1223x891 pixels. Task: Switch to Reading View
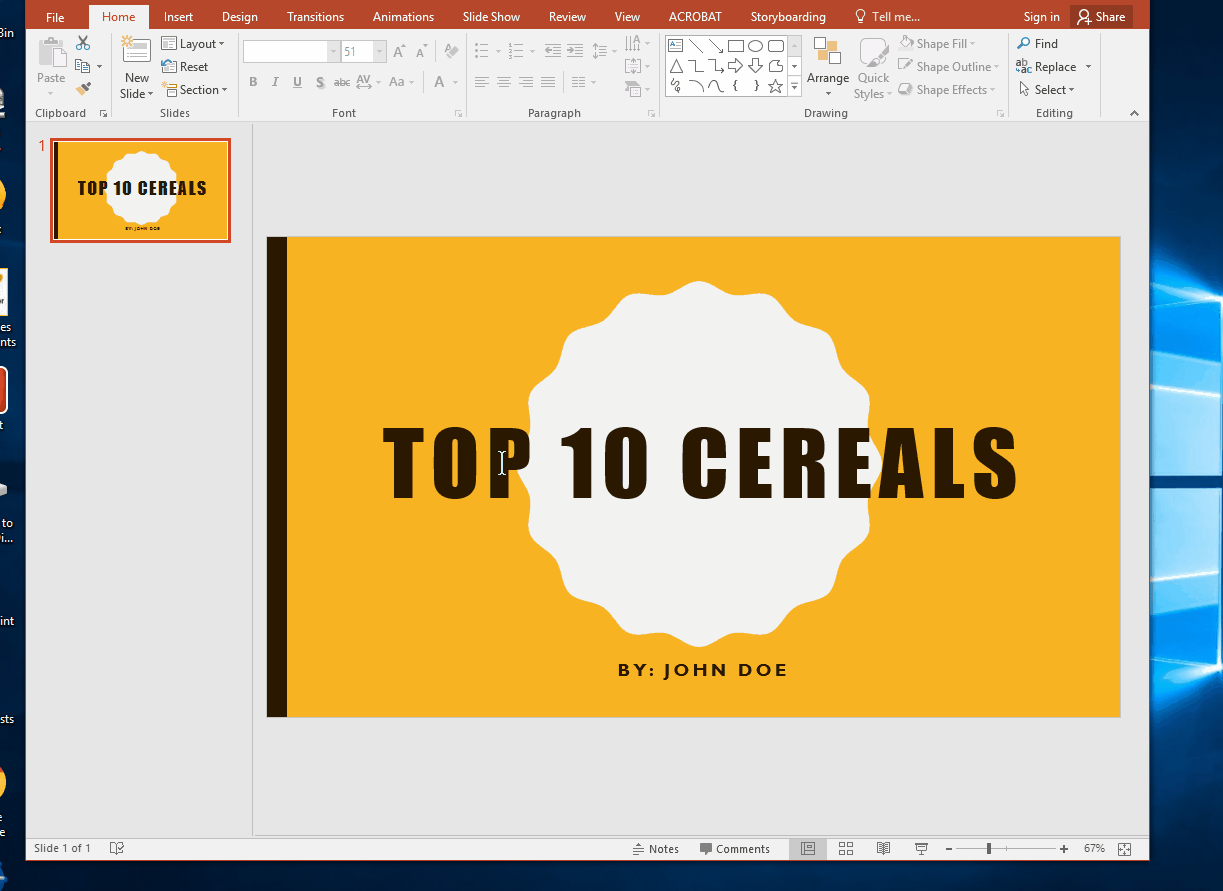point(883,848)
